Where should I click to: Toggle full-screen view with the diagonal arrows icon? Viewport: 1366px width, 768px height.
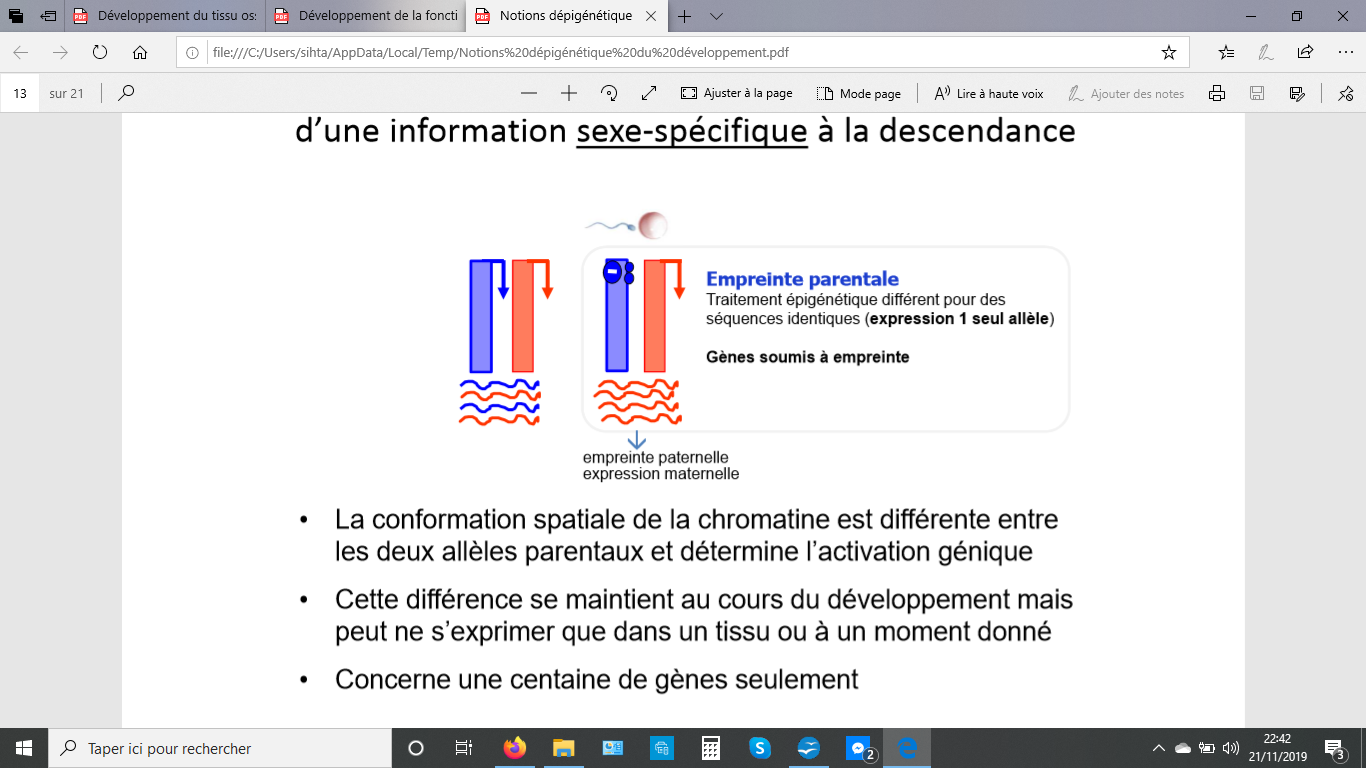click(649, 93)
